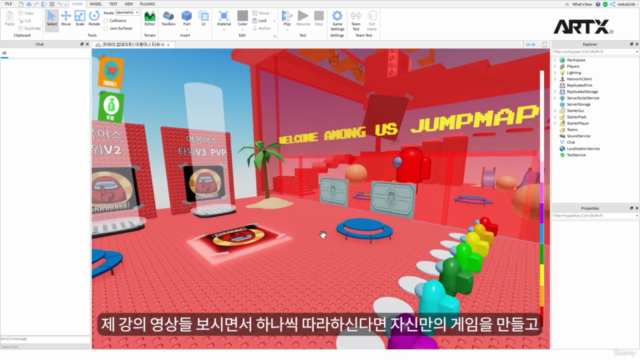Open the Material dropdown arrow
Screen dimensions: 640x360
point(224,30)
